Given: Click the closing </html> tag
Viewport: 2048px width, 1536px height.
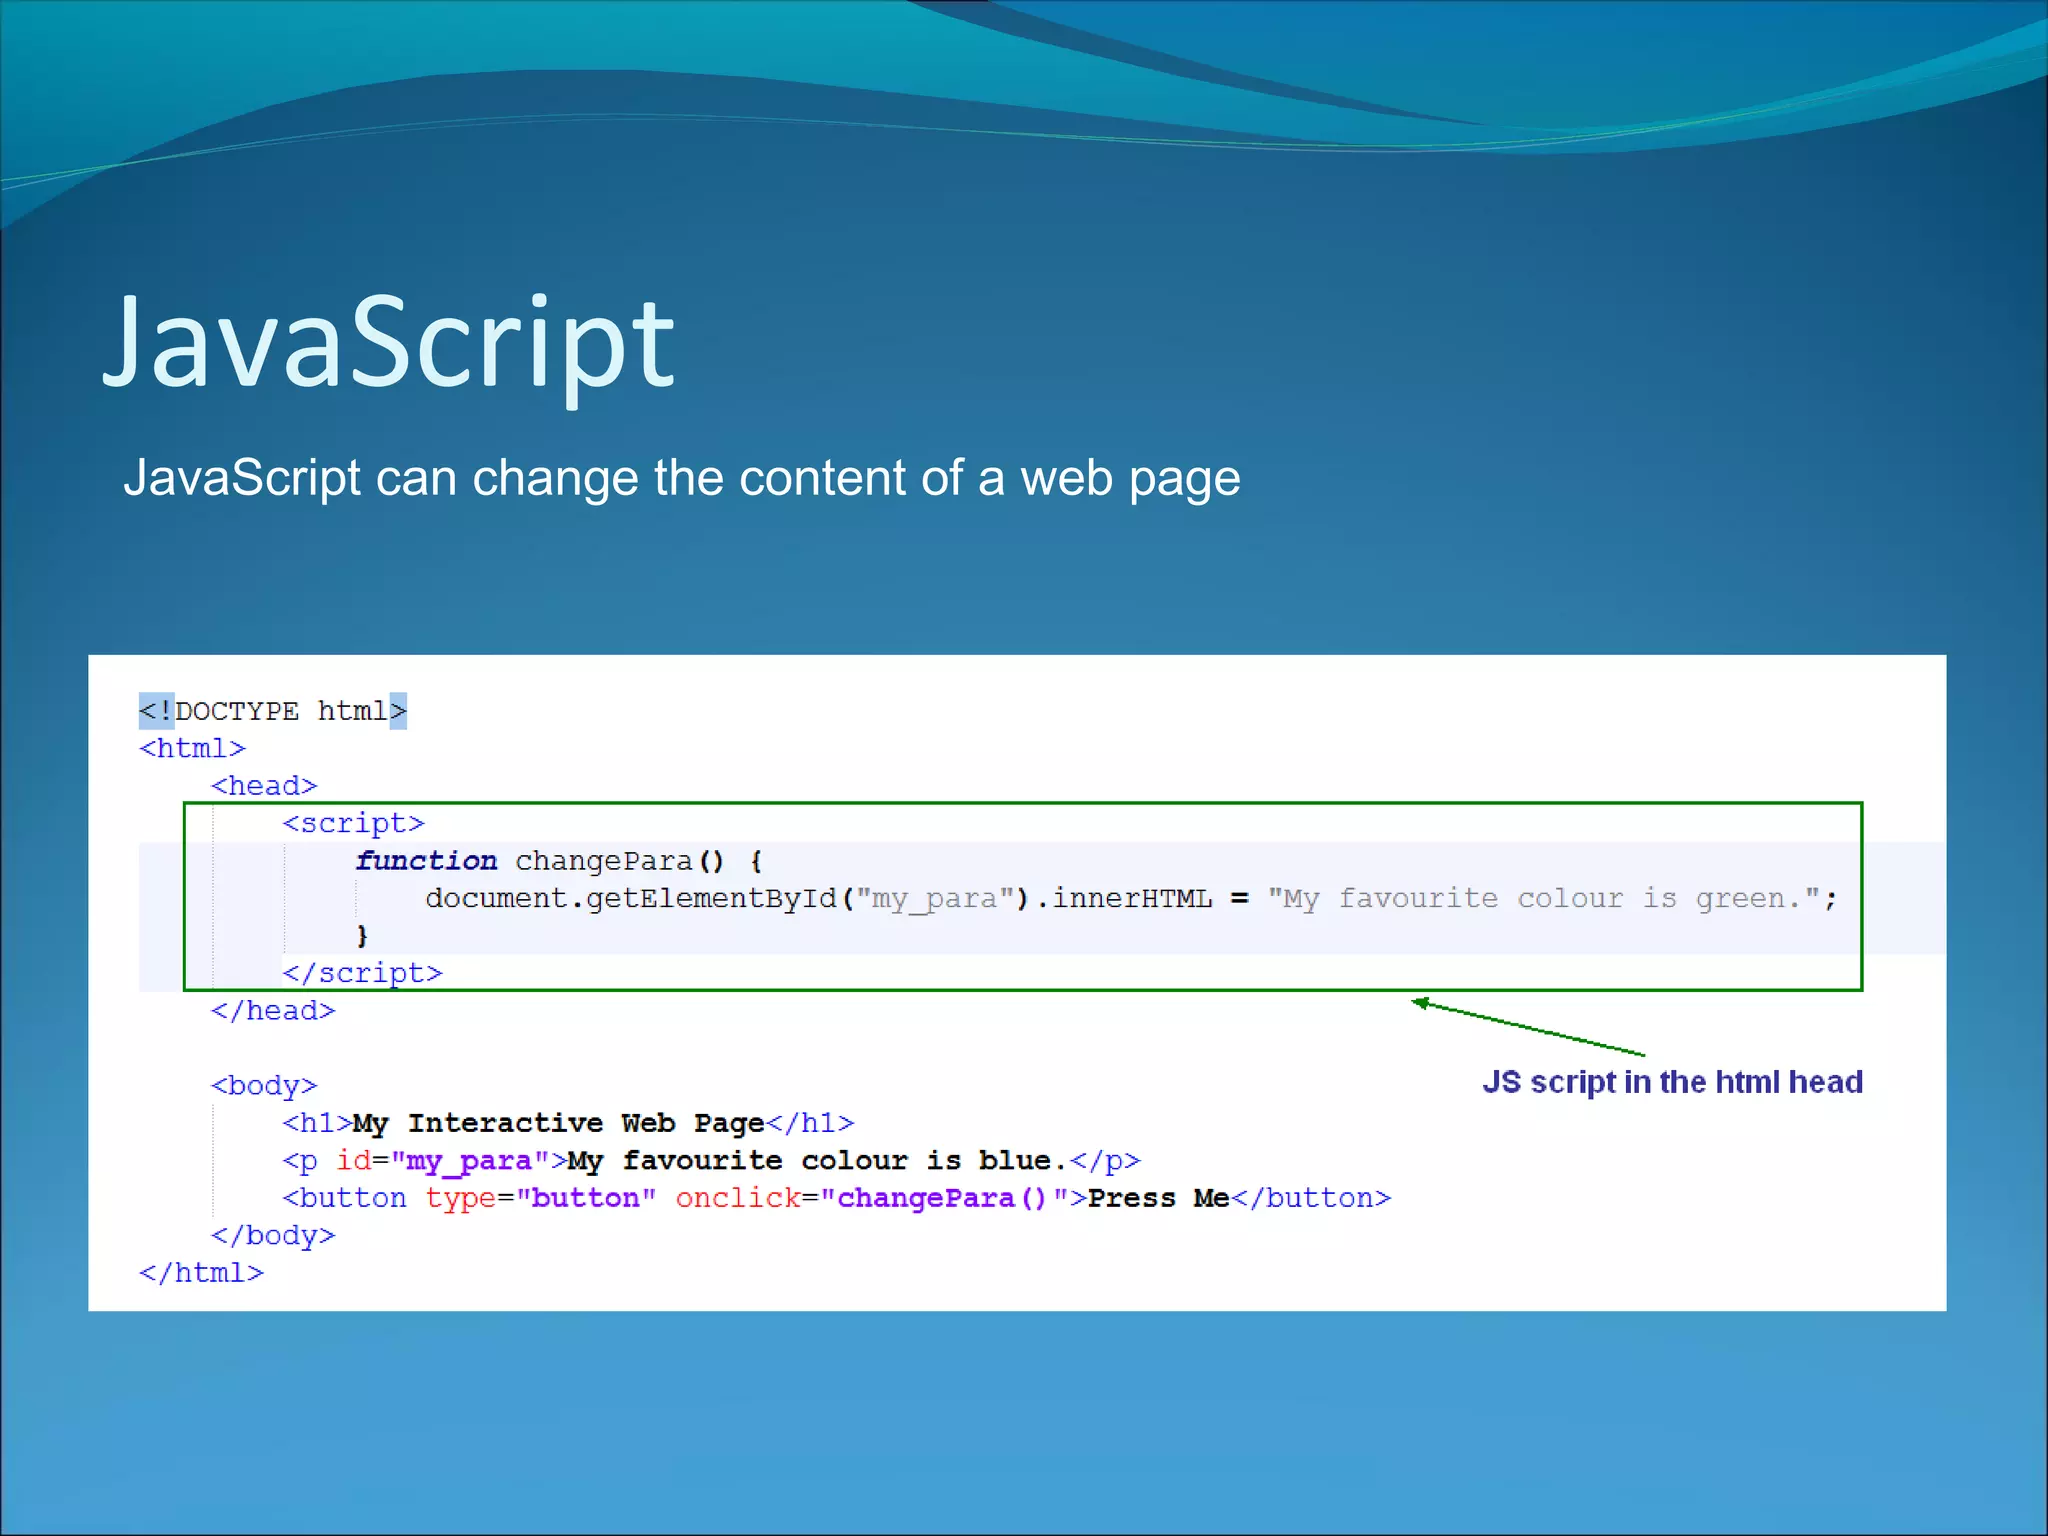Looking at the screenshot, I should click(x=201, y=1273).
